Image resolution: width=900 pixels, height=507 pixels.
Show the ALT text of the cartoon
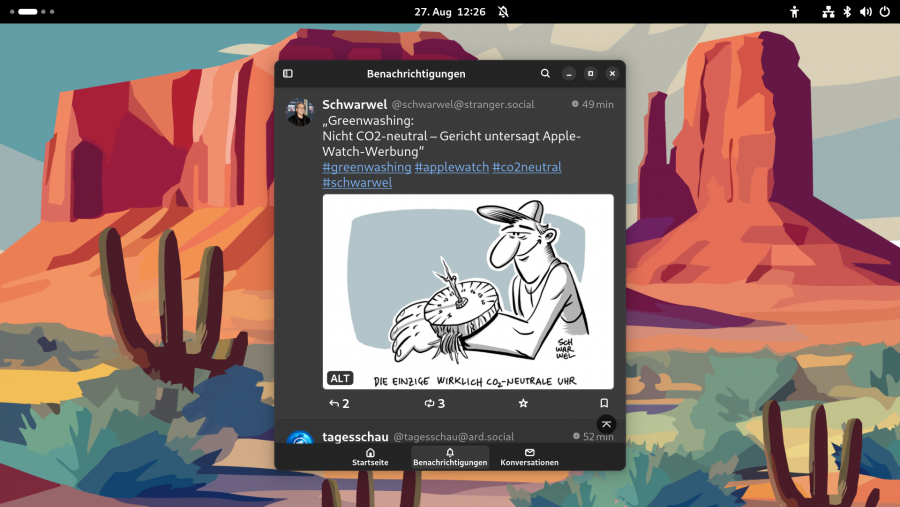340,378
